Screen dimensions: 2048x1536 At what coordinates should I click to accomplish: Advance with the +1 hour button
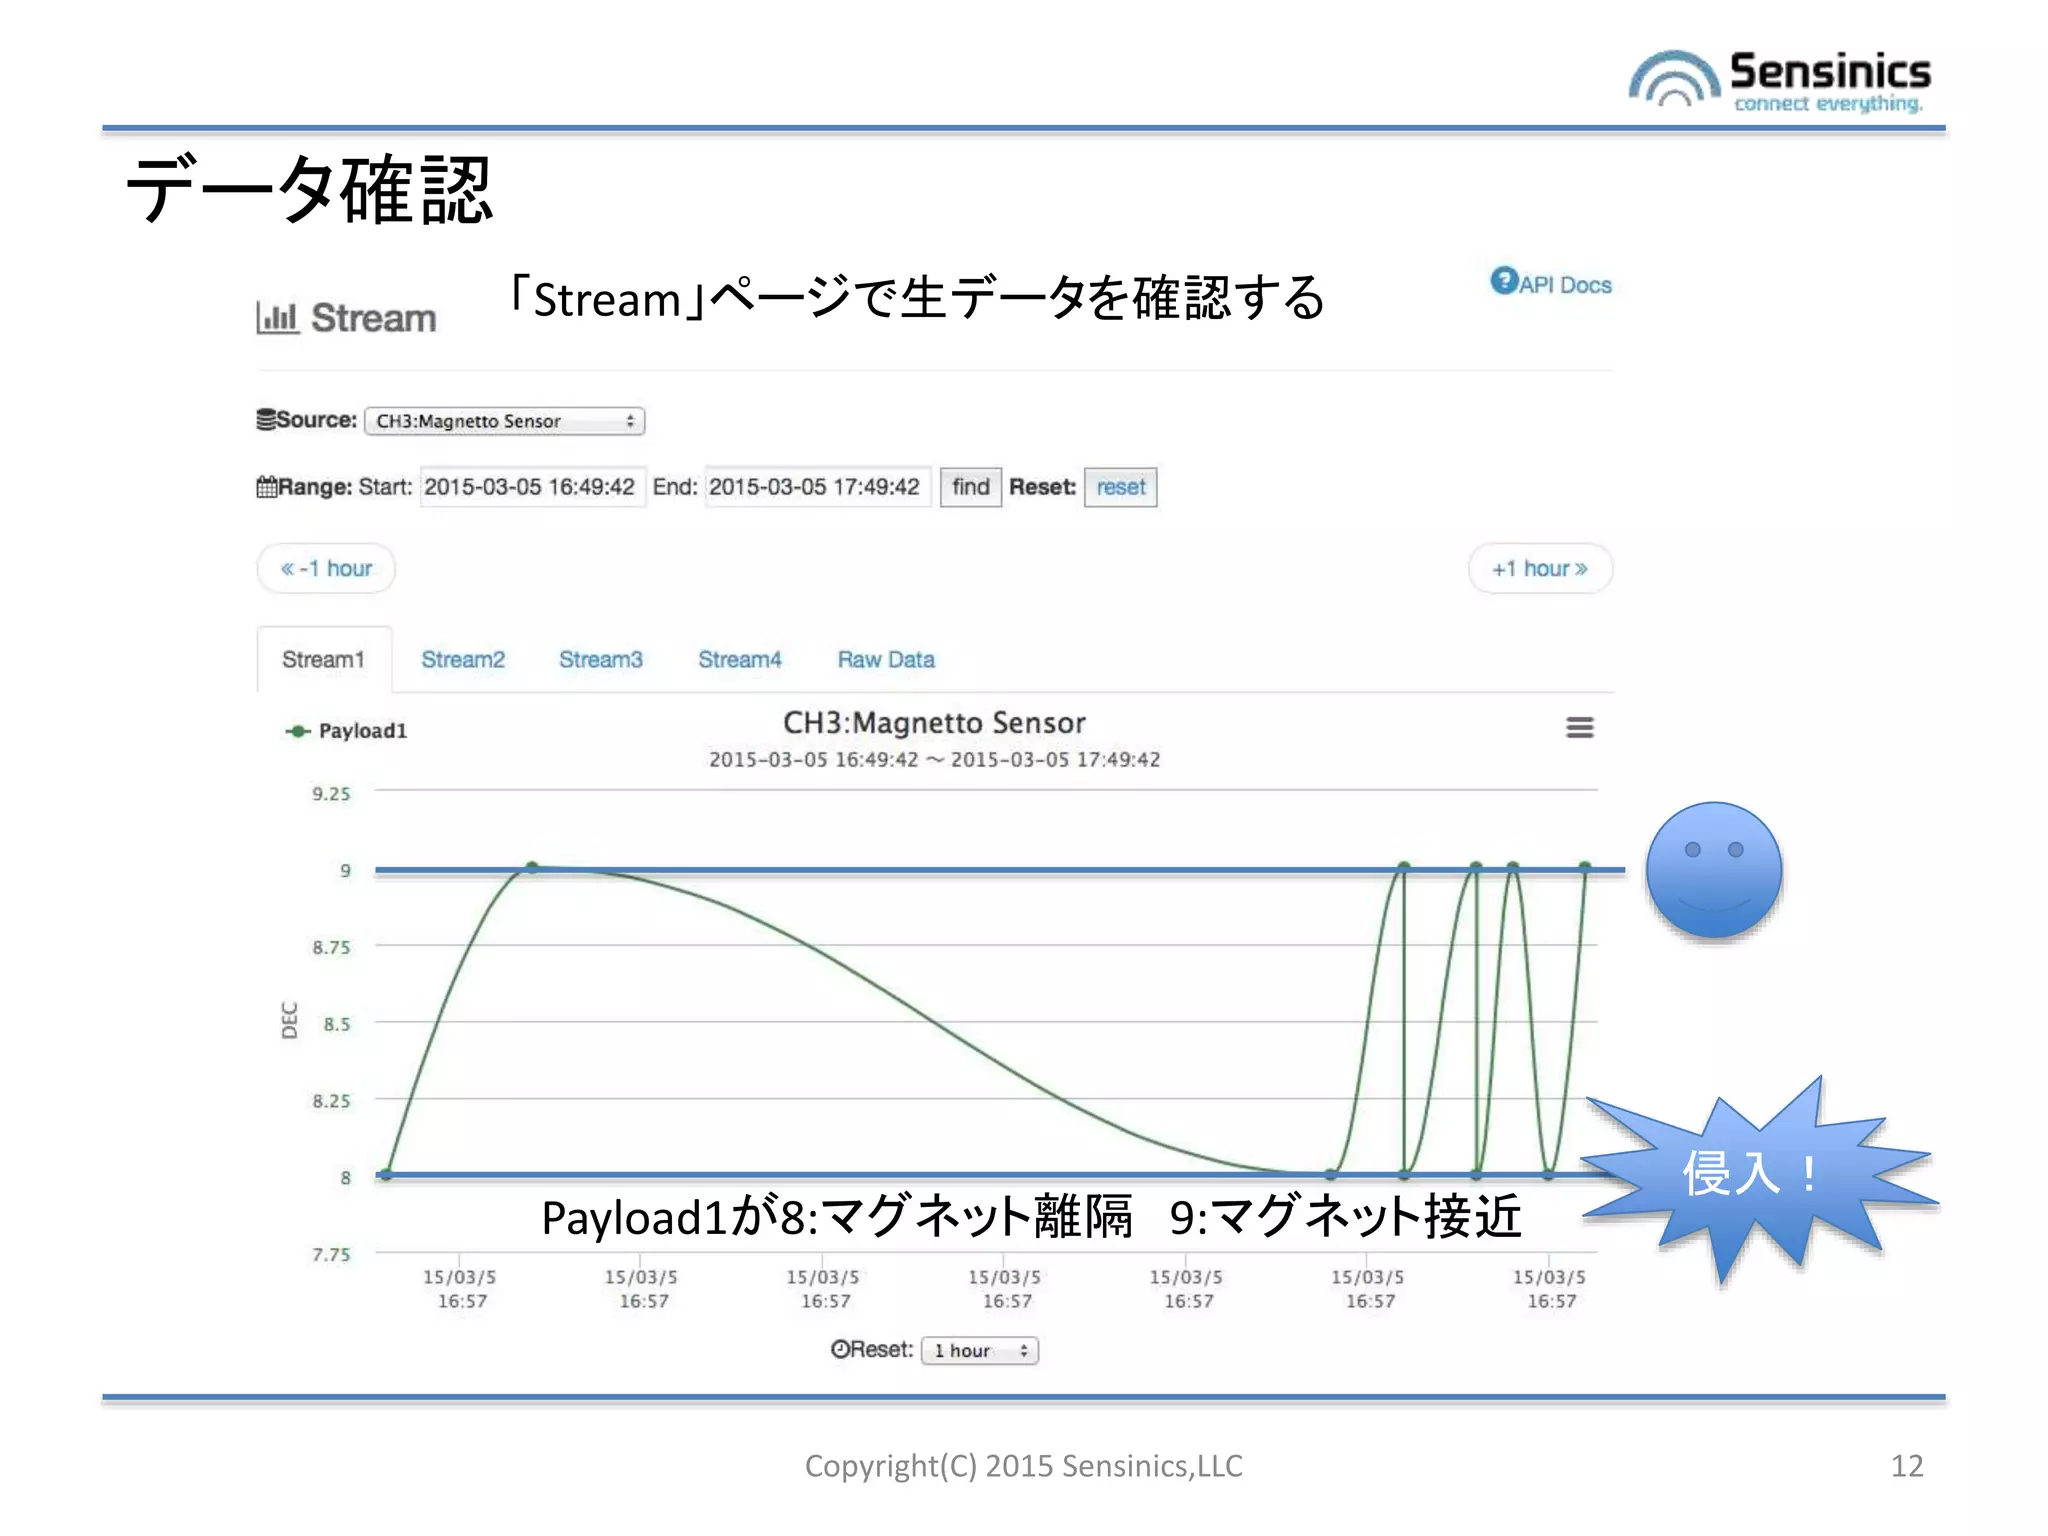[1540, 568]
